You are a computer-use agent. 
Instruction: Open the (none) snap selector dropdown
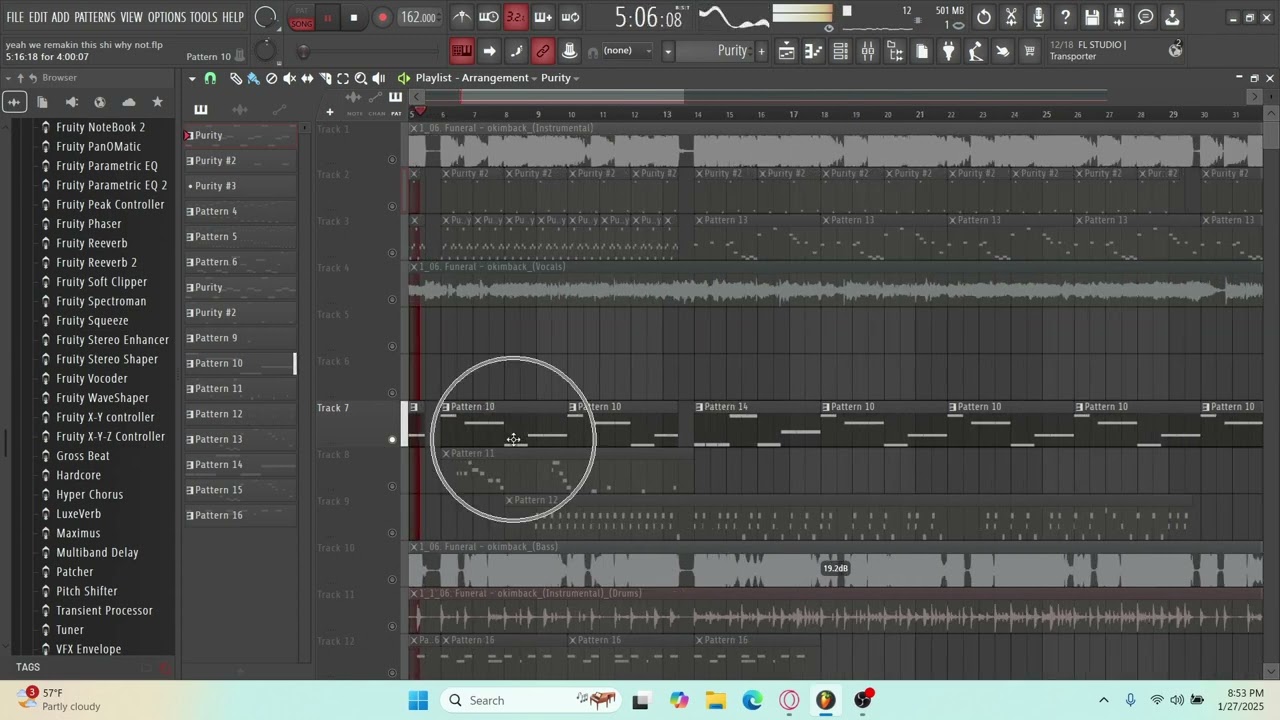pyautogui.click(x=626, y=51)
